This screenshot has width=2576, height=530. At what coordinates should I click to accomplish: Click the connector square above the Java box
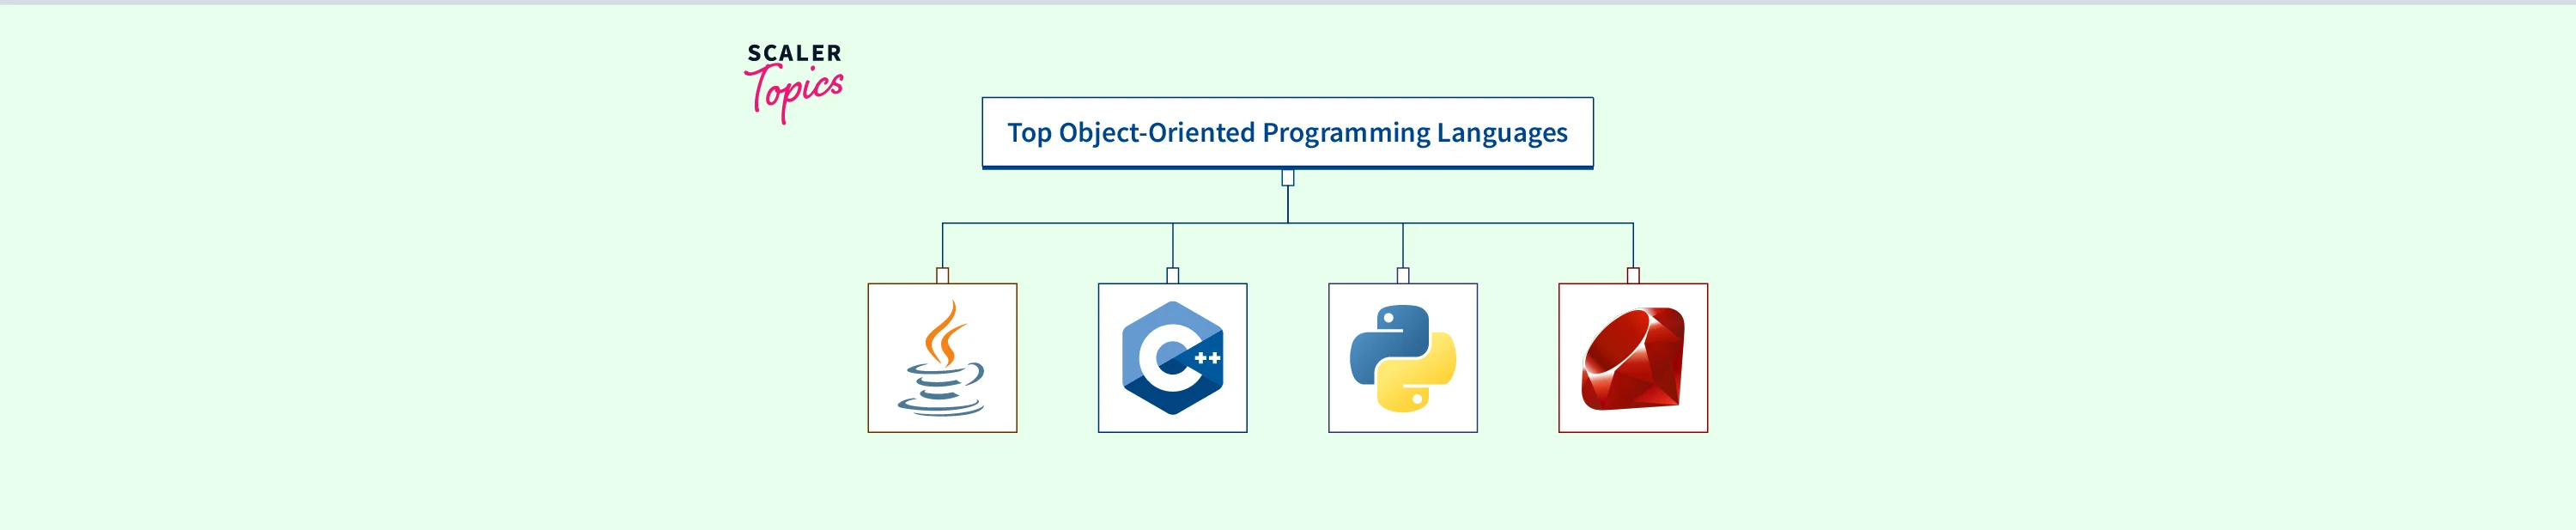click(x=942, y=275)
